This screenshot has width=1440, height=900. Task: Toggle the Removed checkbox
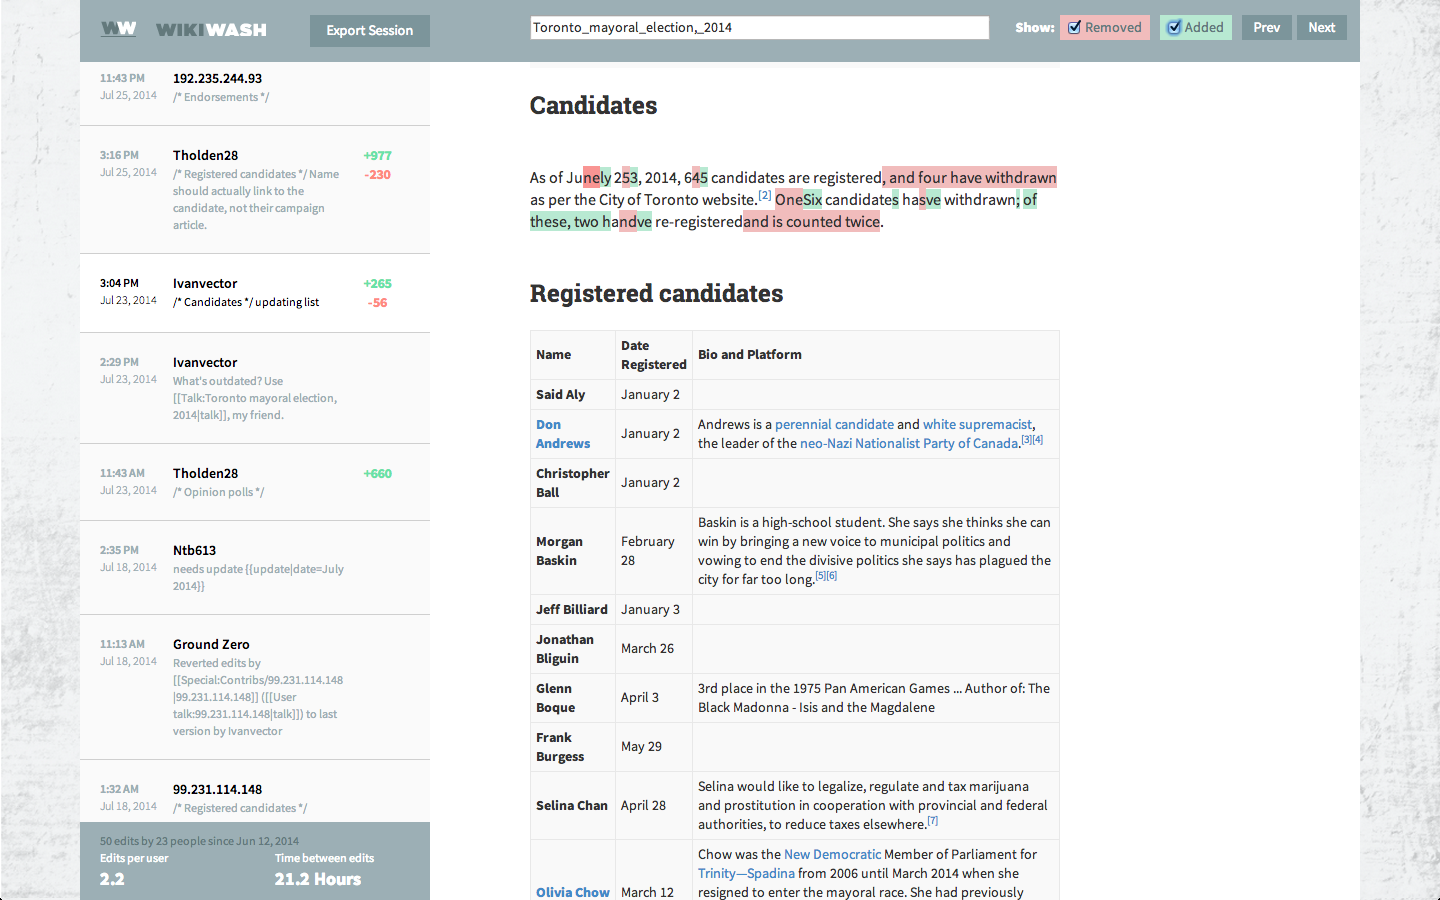coord(1075,28)
